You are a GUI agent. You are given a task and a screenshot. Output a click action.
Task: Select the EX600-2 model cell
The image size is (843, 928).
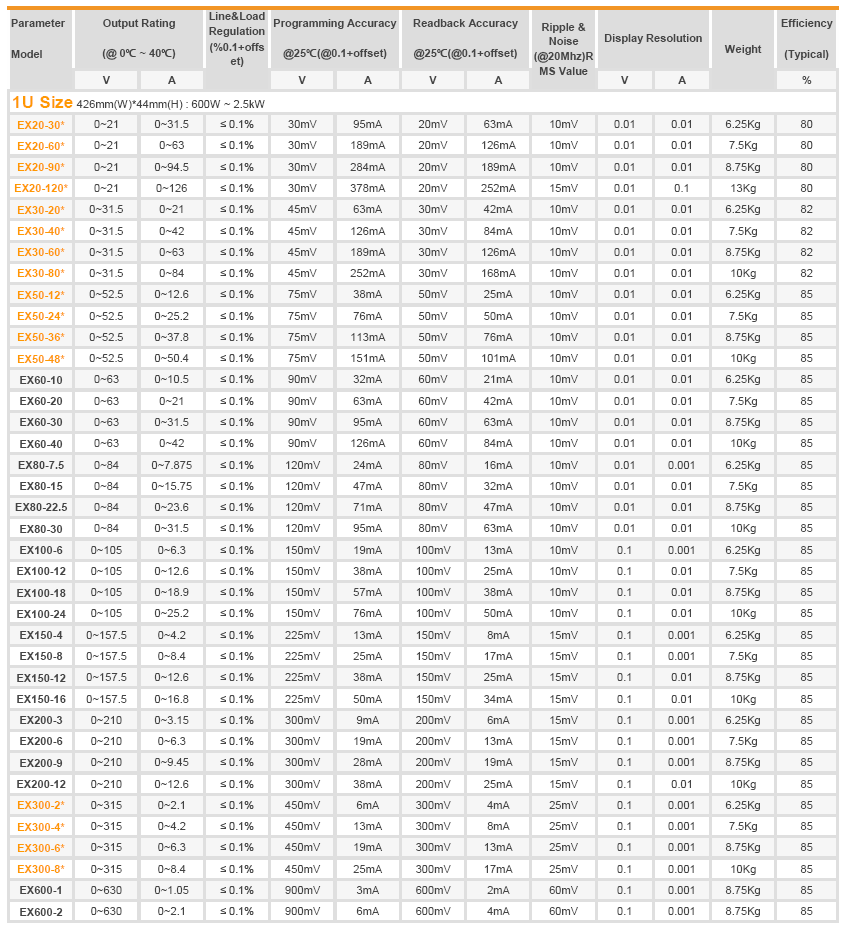[41, 912]
